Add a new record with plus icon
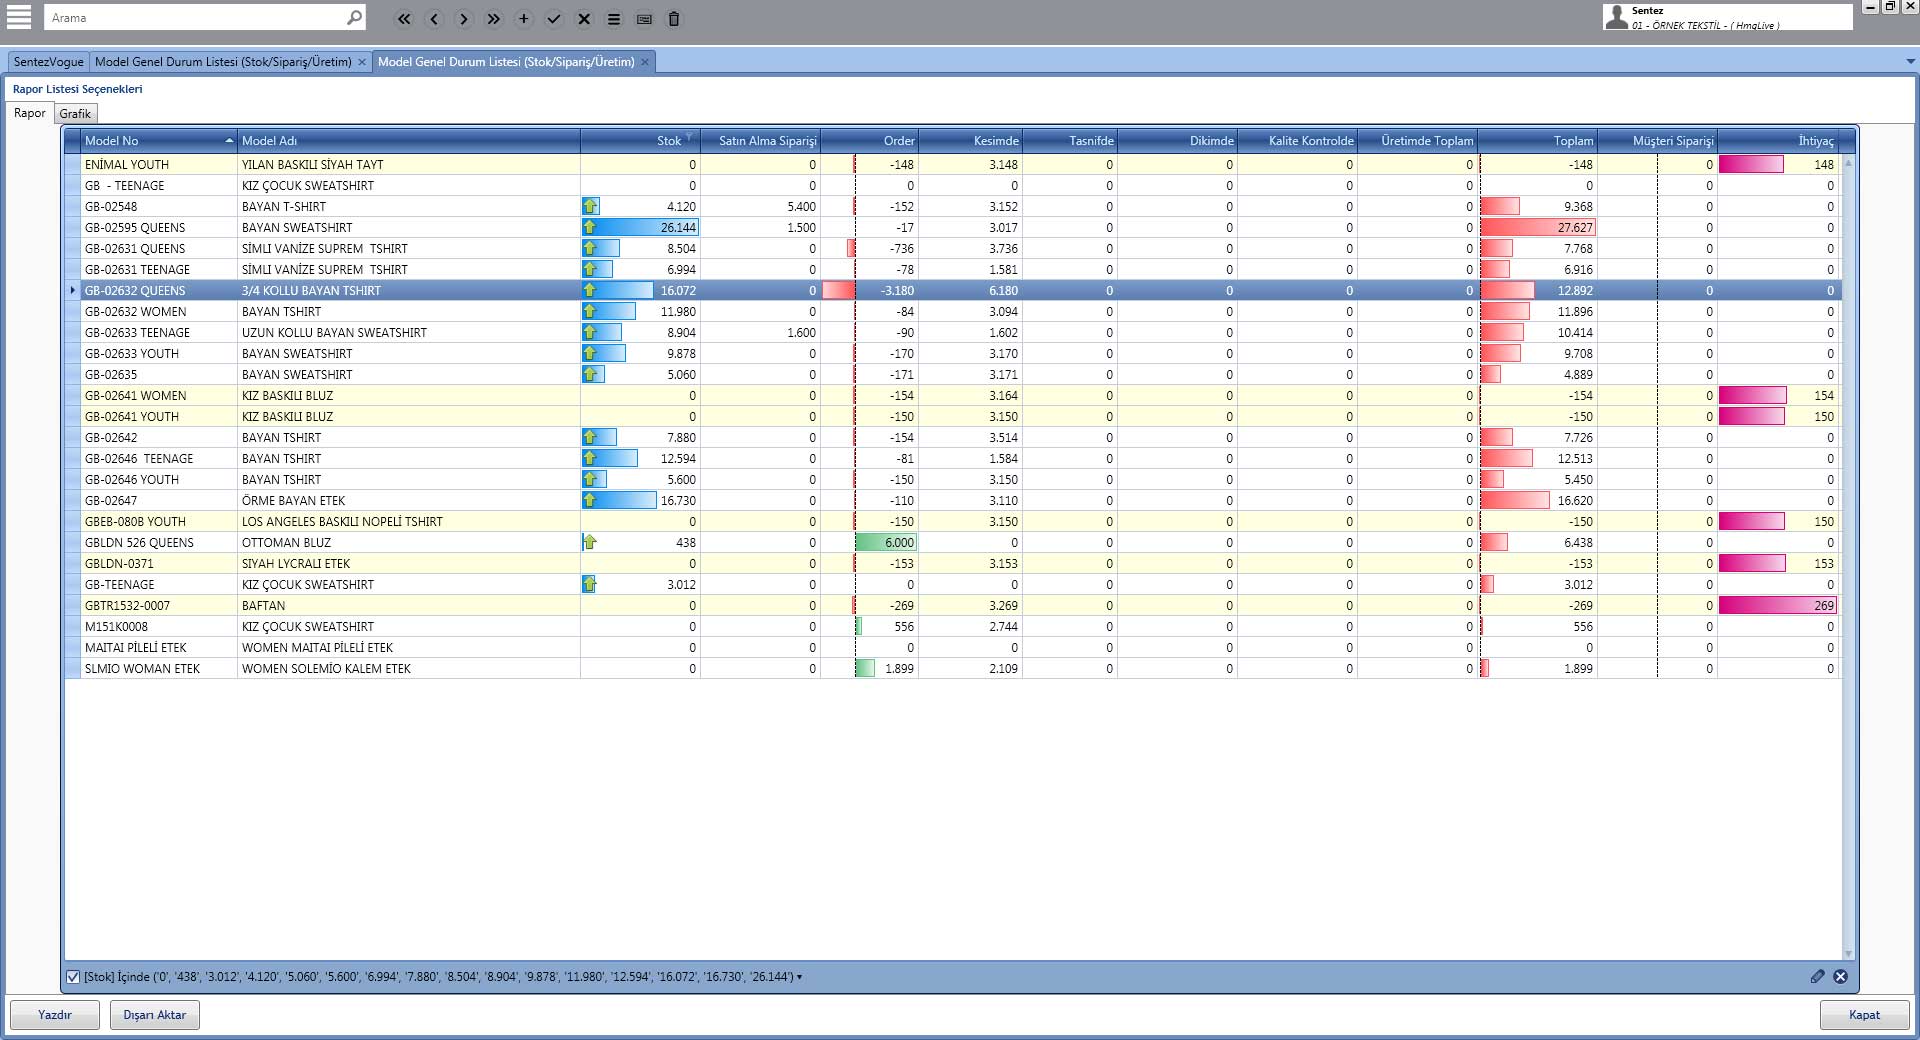Screen dimensions: 1920x1040 524,19
